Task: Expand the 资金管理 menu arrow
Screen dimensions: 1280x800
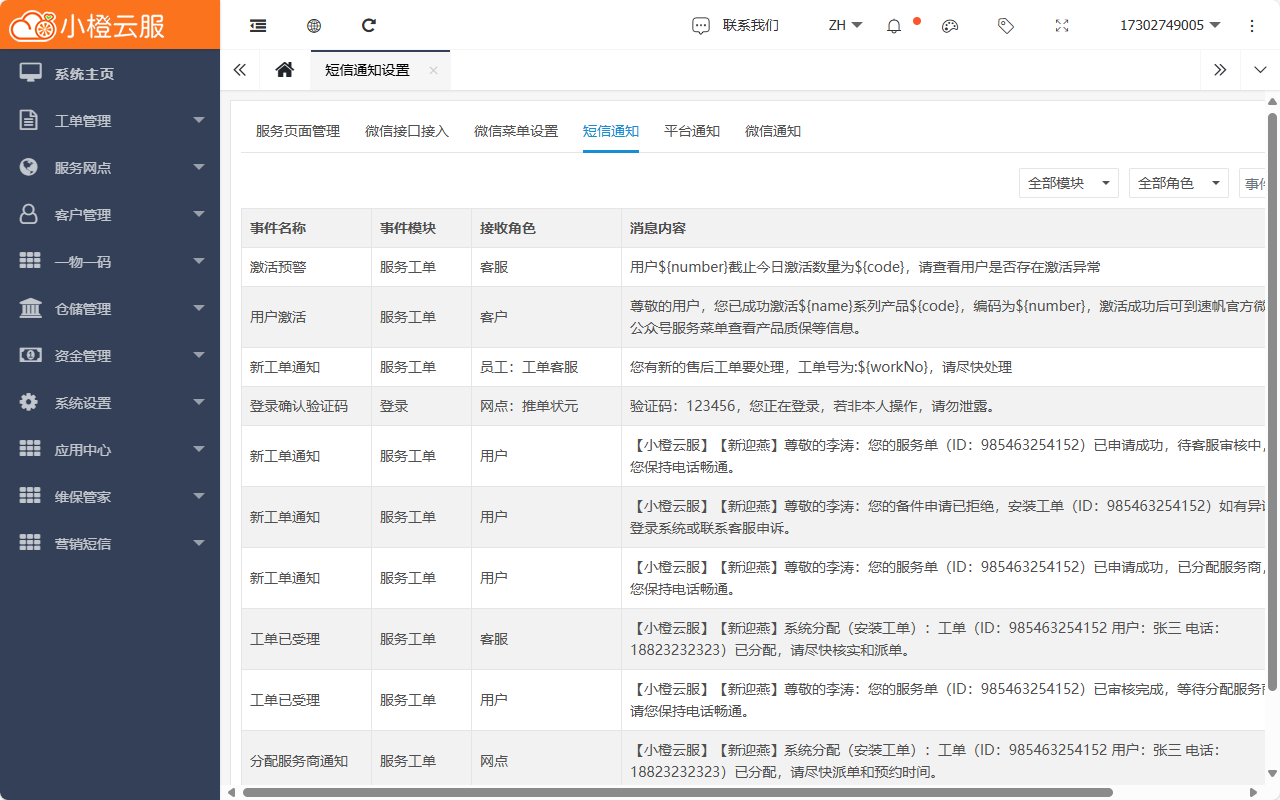Action: tap(199, 355)
